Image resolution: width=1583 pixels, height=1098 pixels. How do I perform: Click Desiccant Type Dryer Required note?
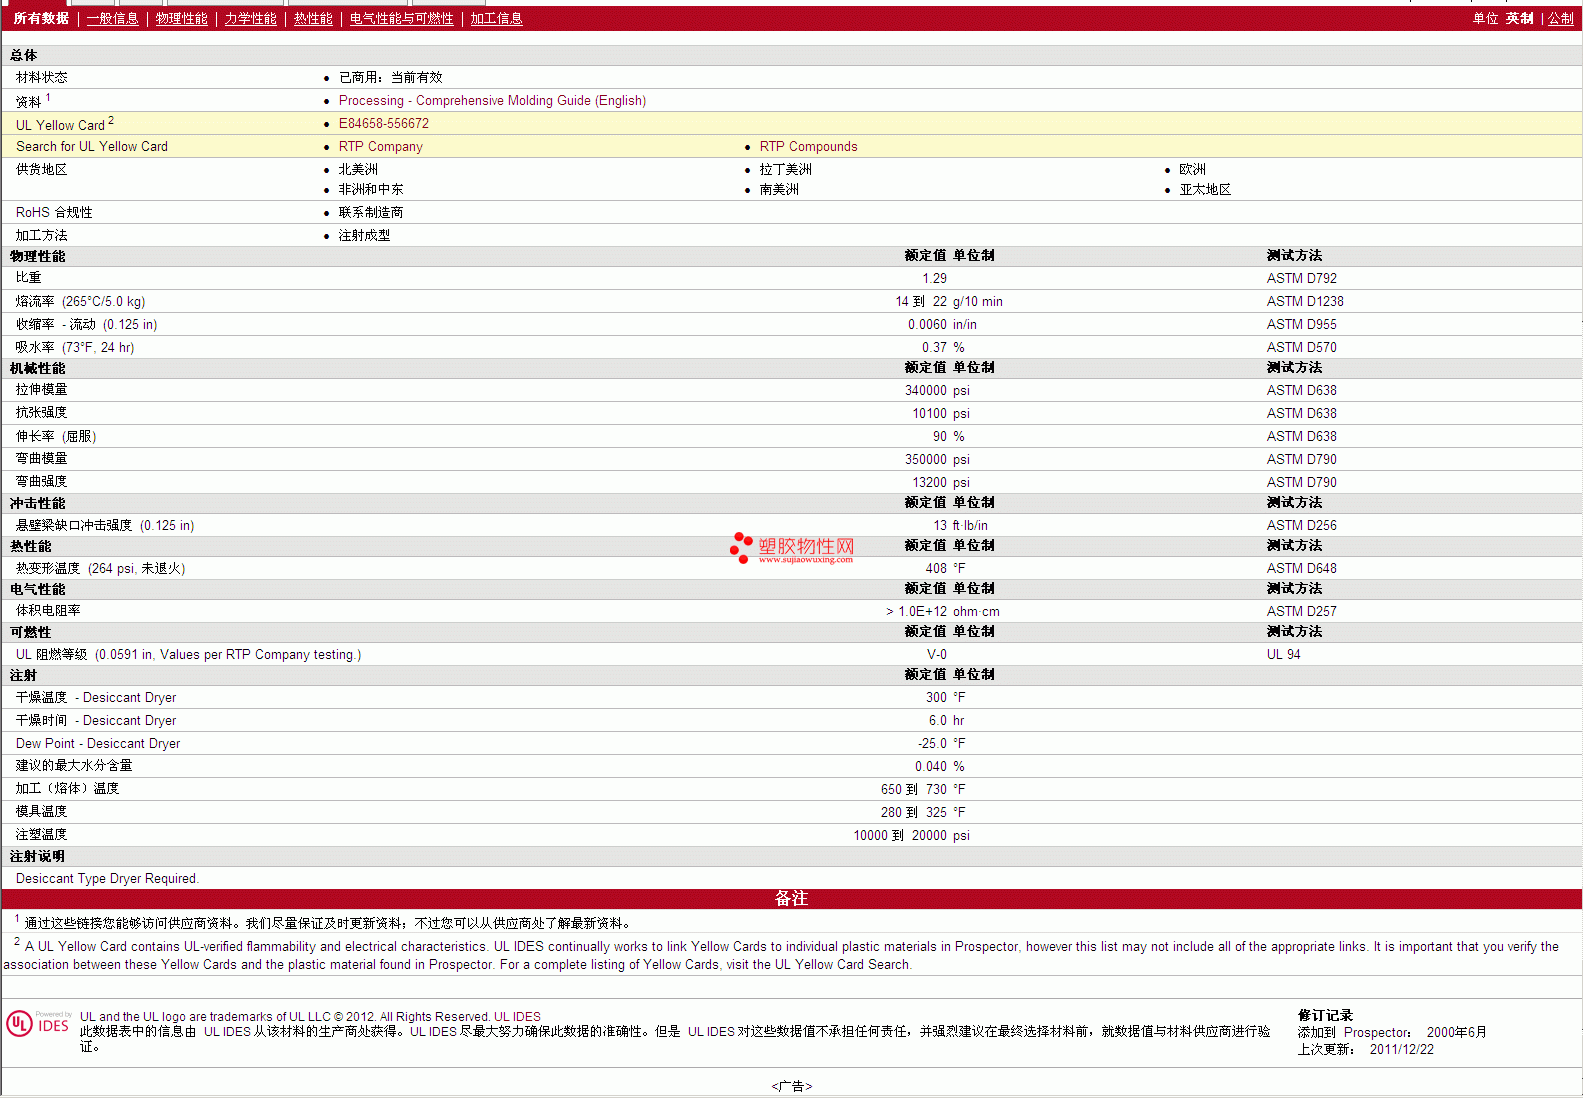107,878
